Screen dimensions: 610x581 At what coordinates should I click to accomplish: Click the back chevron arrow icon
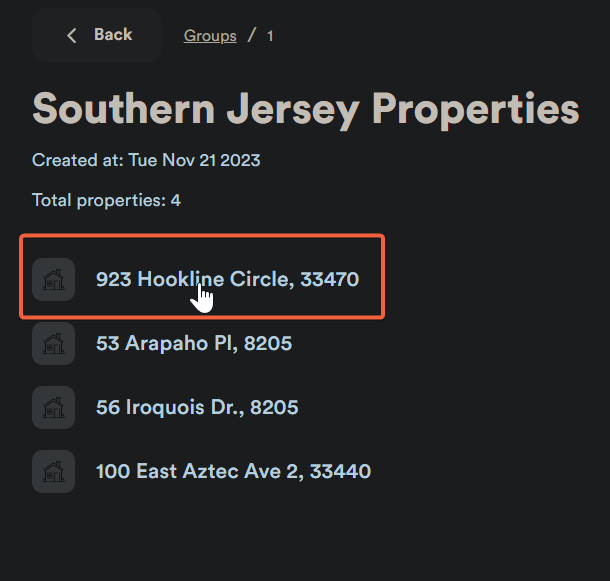(x=71, y=36)
